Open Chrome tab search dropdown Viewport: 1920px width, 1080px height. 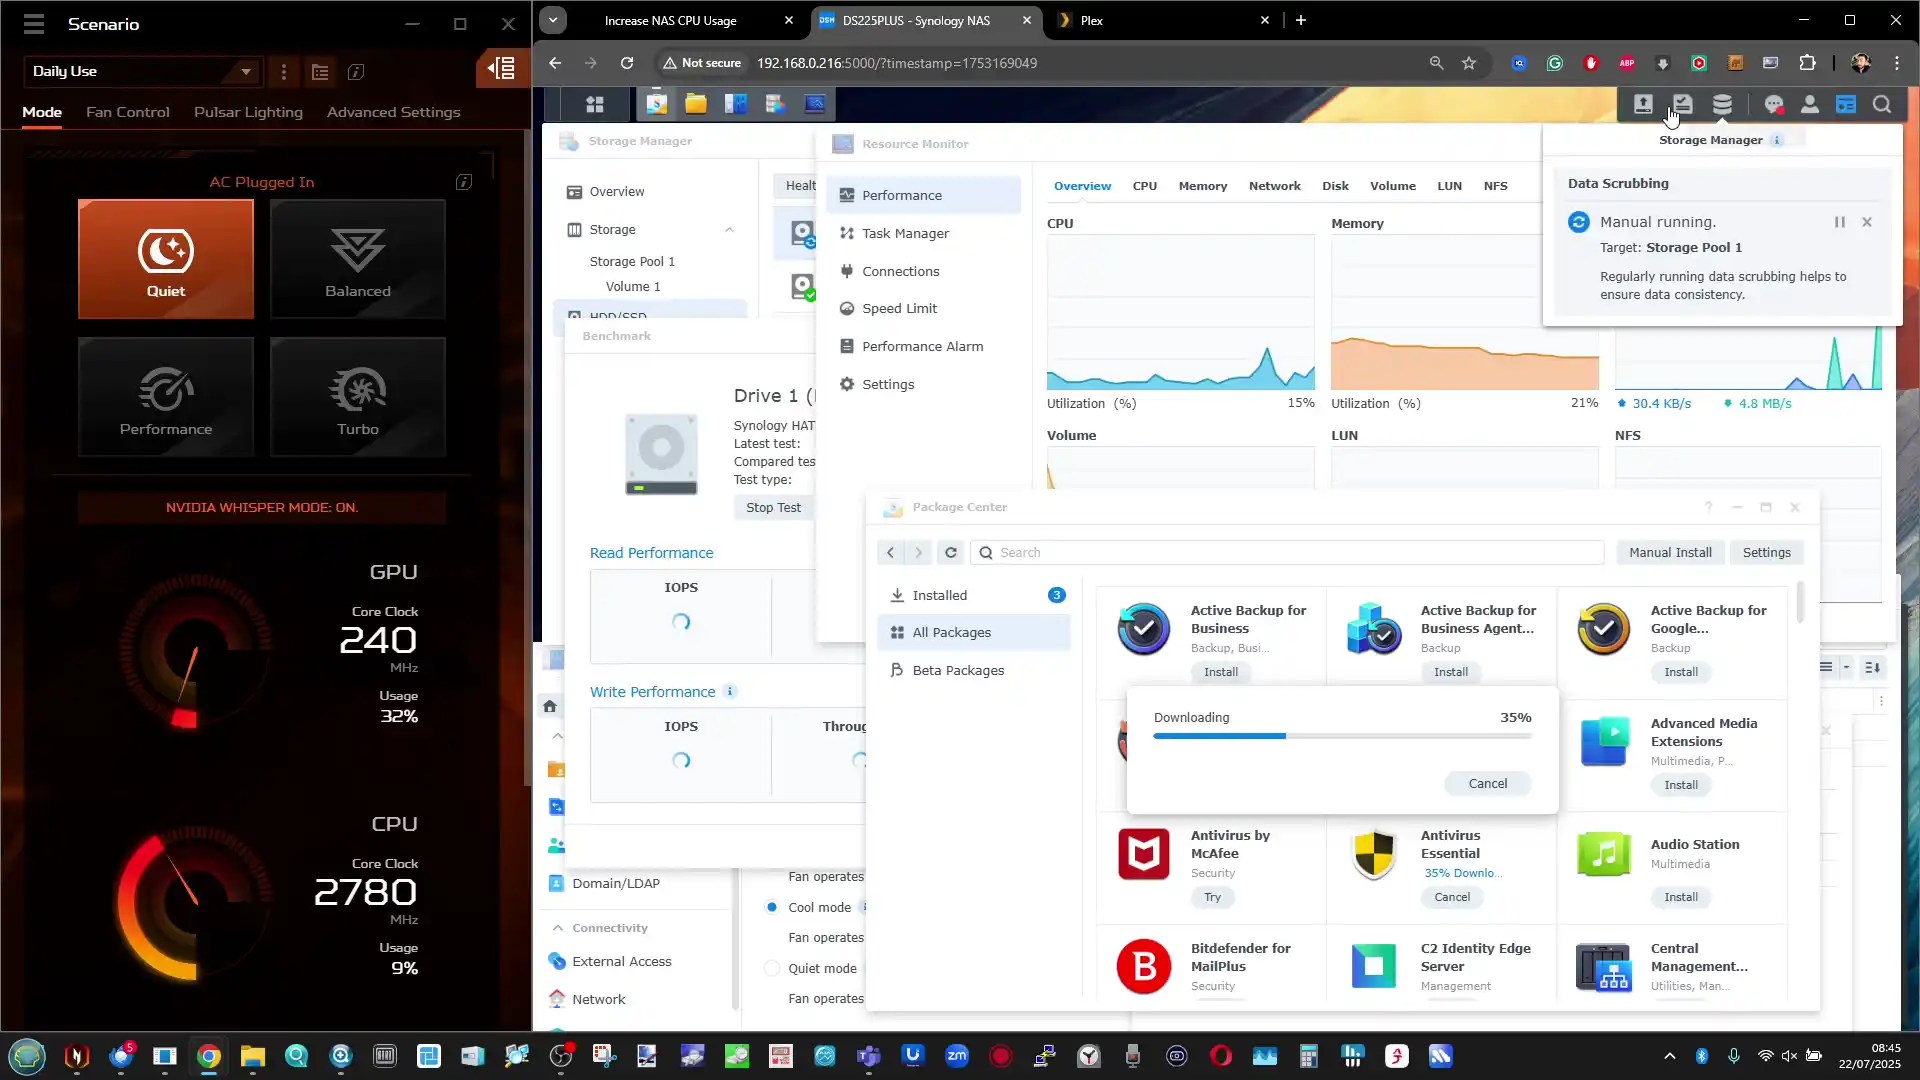553,20
